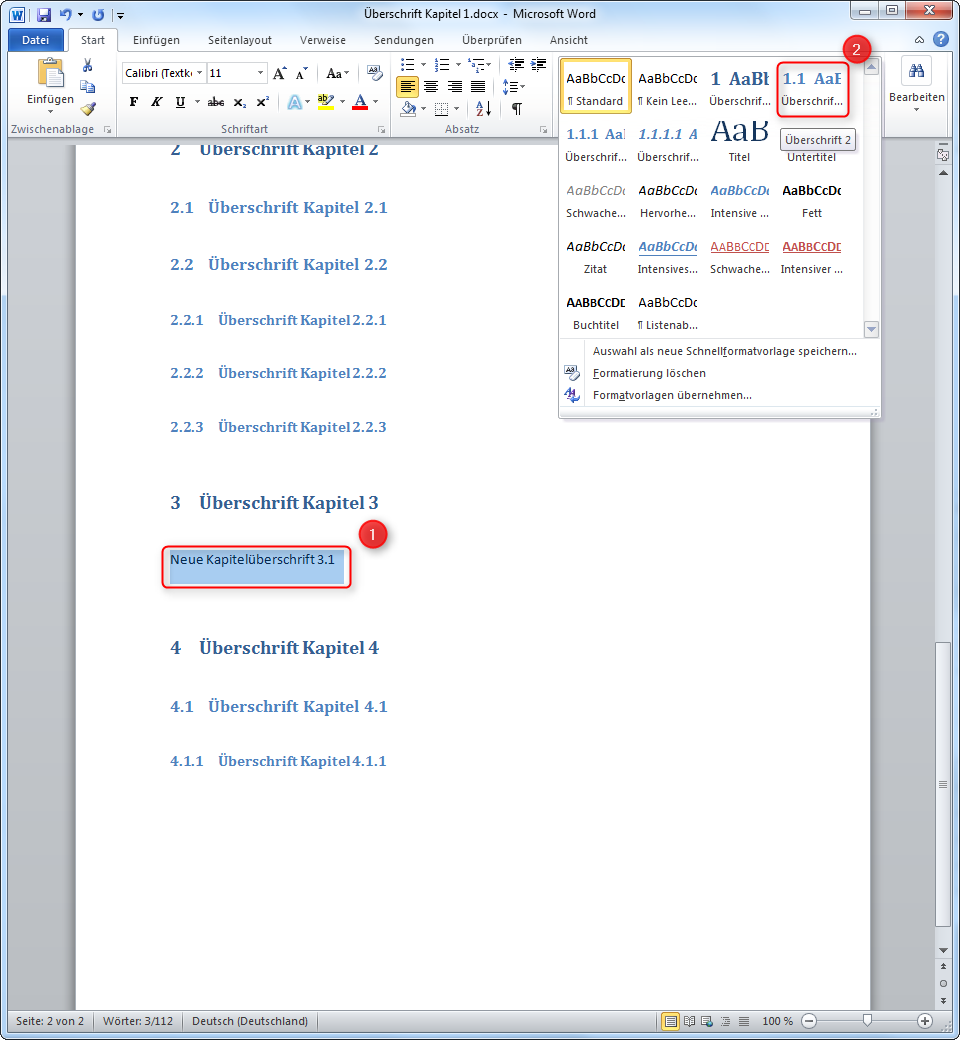Open the font color dropdown arrow
This screenshot has height=1040, width=960.
(374, 101)
